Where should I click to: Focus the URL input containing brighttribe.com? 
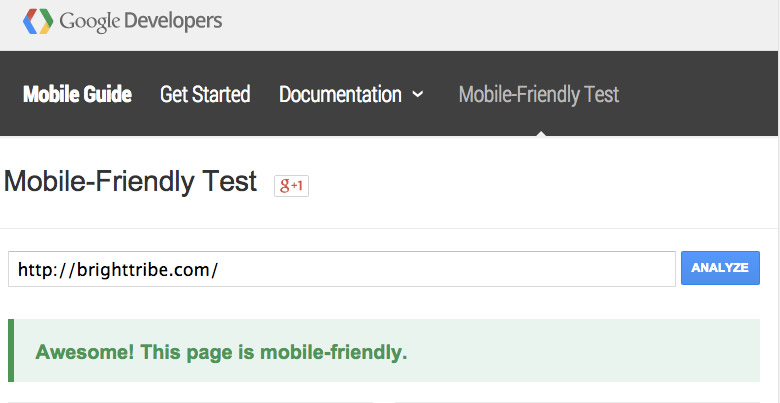pos(342,269)
